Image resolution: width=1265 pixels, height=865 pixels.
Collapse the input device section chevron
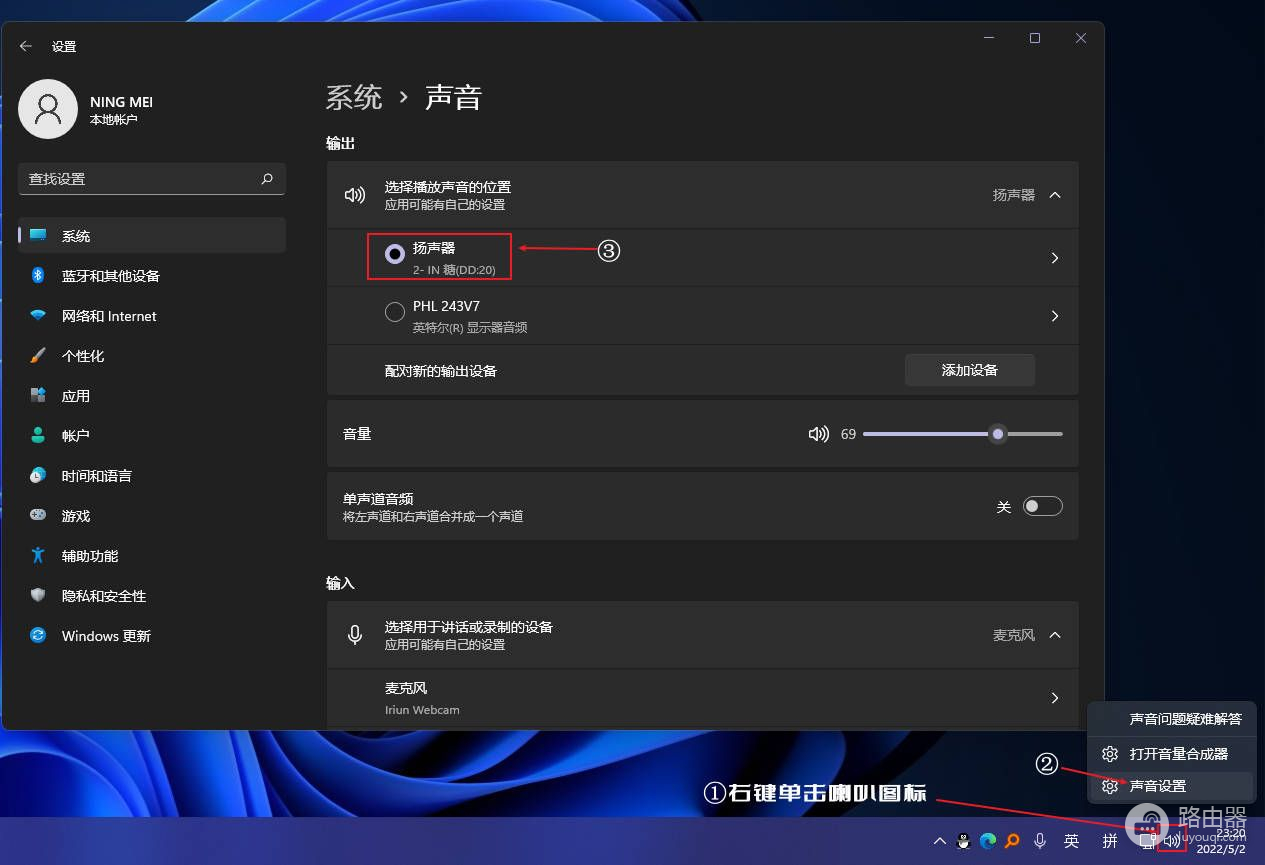[x=1055, y=635]
